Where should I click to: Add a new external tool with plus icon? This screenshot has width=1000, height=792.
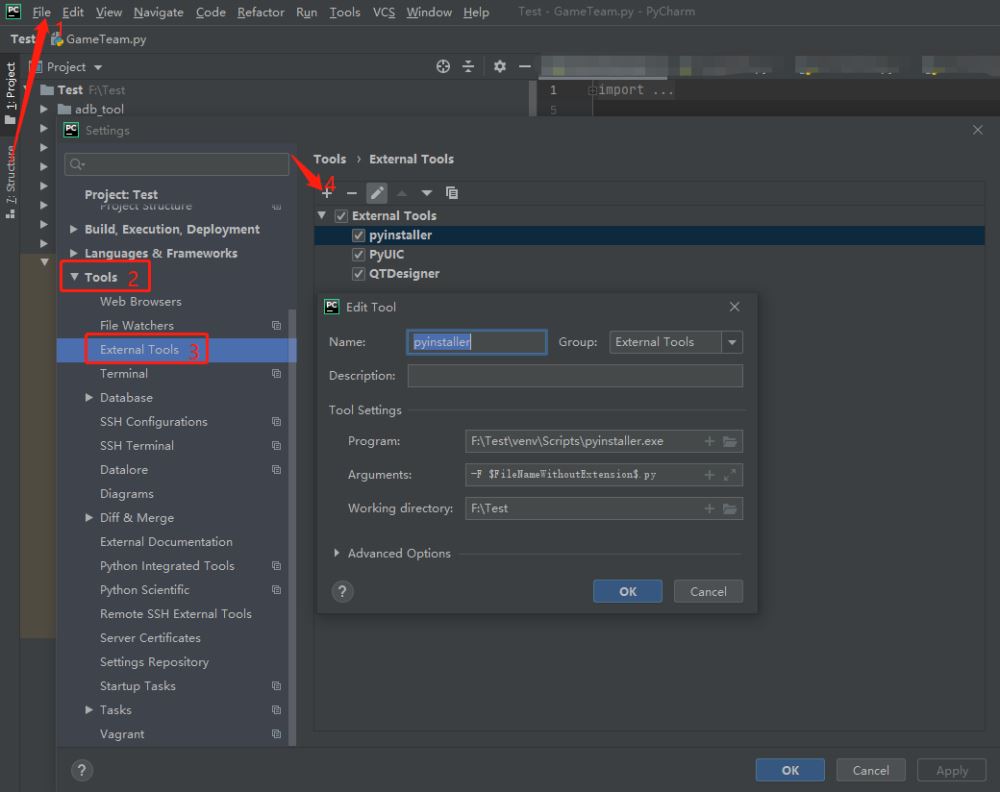[327, 193]
